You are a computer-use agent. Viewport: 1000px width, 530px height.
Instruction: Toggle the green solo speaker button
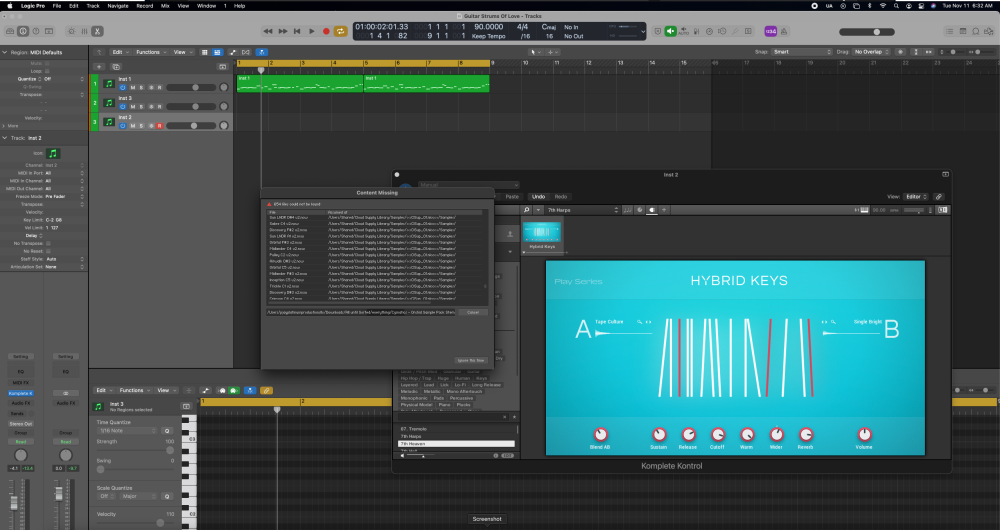[x=670, y=31]
